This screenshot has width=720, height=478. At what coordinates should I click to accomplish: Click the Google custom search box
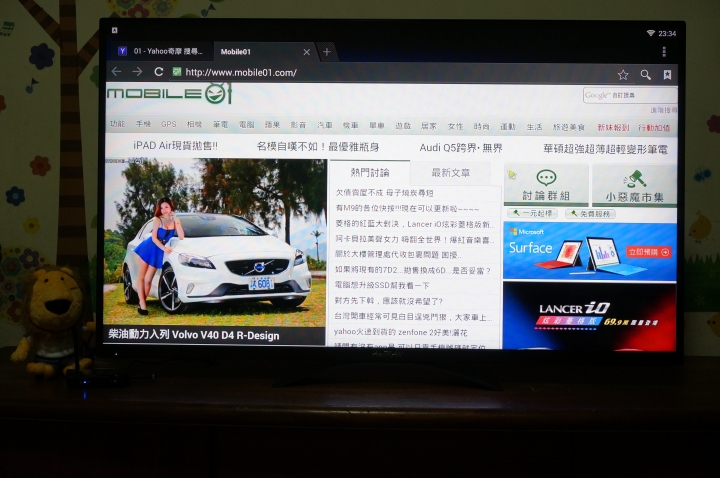630,96
